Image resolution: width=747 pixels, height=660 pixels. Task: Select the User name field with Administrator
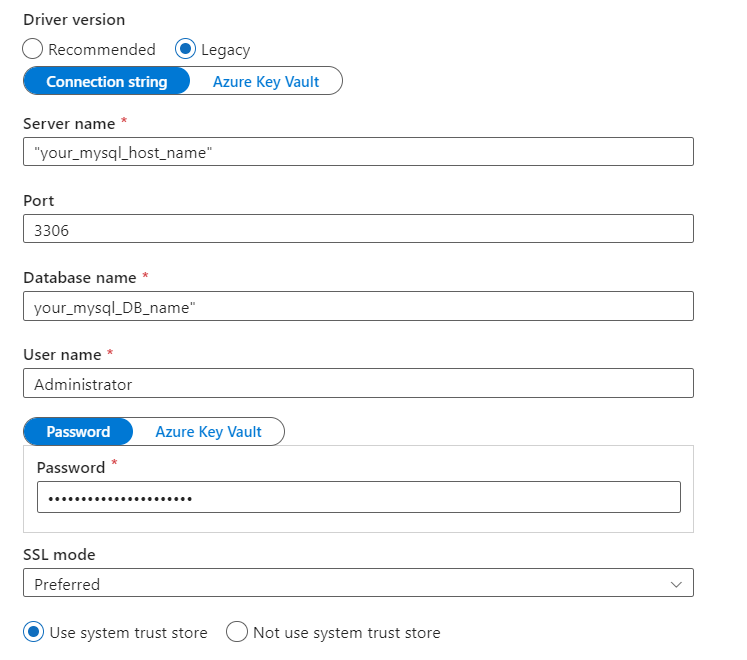point(357,383)
